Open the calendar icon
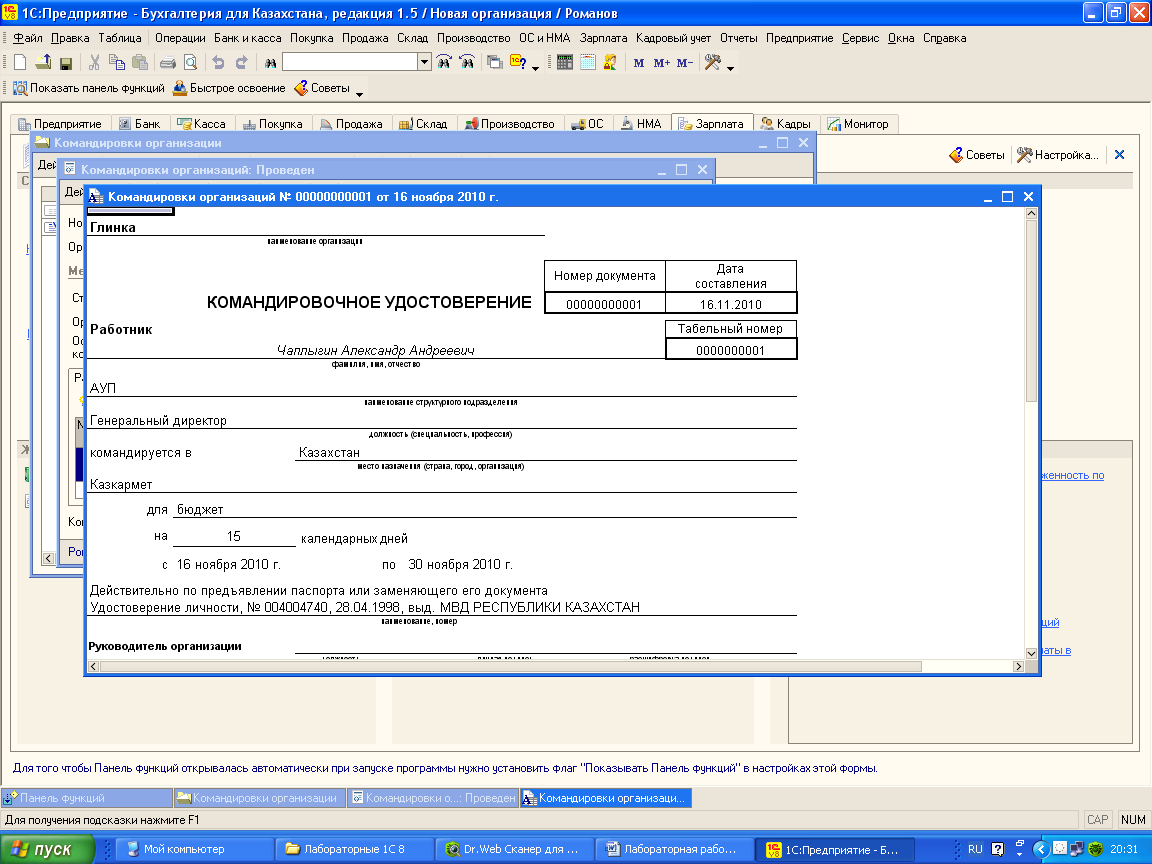The height and width of the screenshot is (864, 1152). tap(588, 62)
